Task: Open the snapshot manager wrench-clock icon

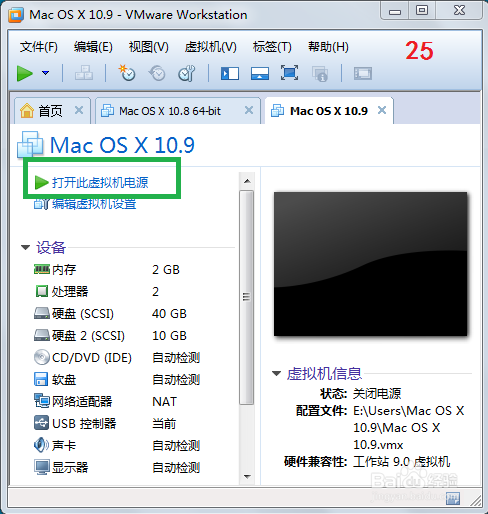Action: (187, 73)
